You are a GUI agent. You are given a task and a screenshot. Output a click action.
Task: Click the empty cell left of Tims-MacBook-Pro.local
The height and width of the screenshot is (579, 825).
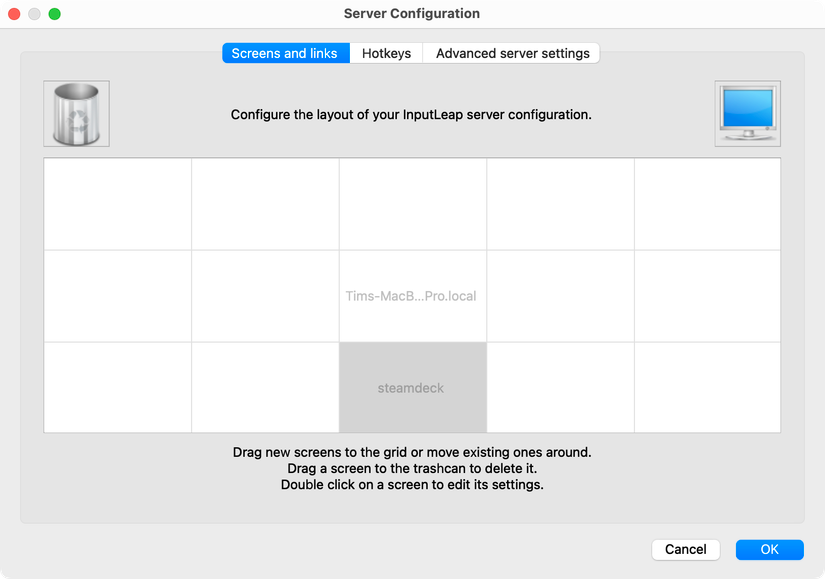tap(265, 296)
